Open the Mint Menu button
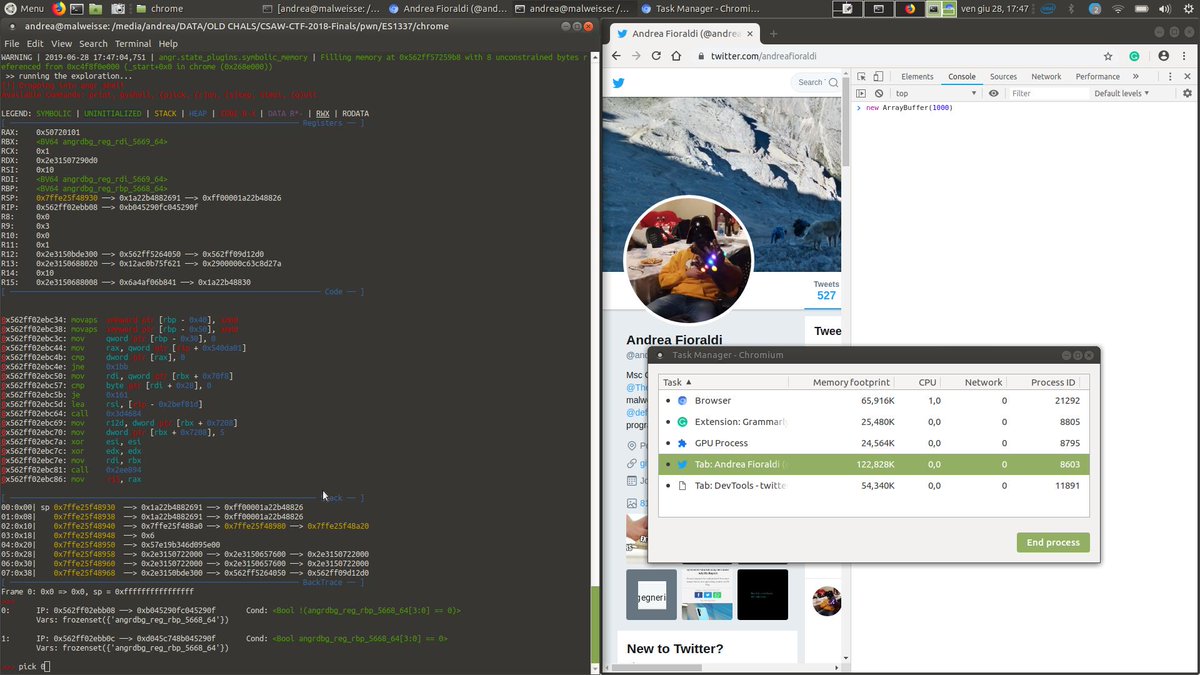The image size is (1200, 675). point(24,8)
